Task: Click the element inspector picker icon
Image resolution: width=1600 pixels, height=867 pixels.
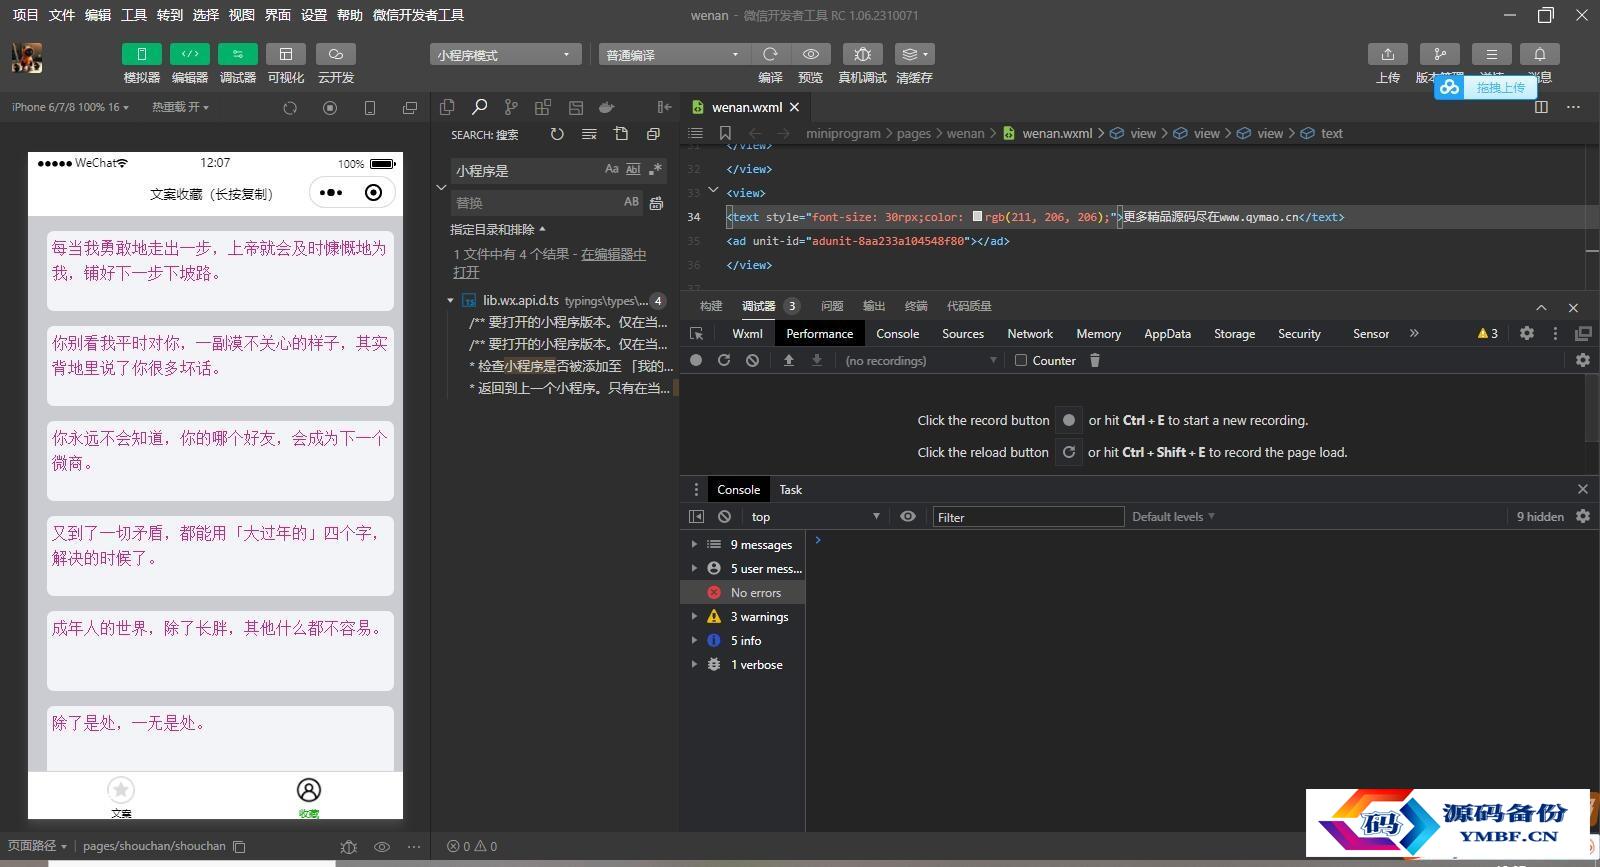Action: pyautogui.click(x=697, y=334)
